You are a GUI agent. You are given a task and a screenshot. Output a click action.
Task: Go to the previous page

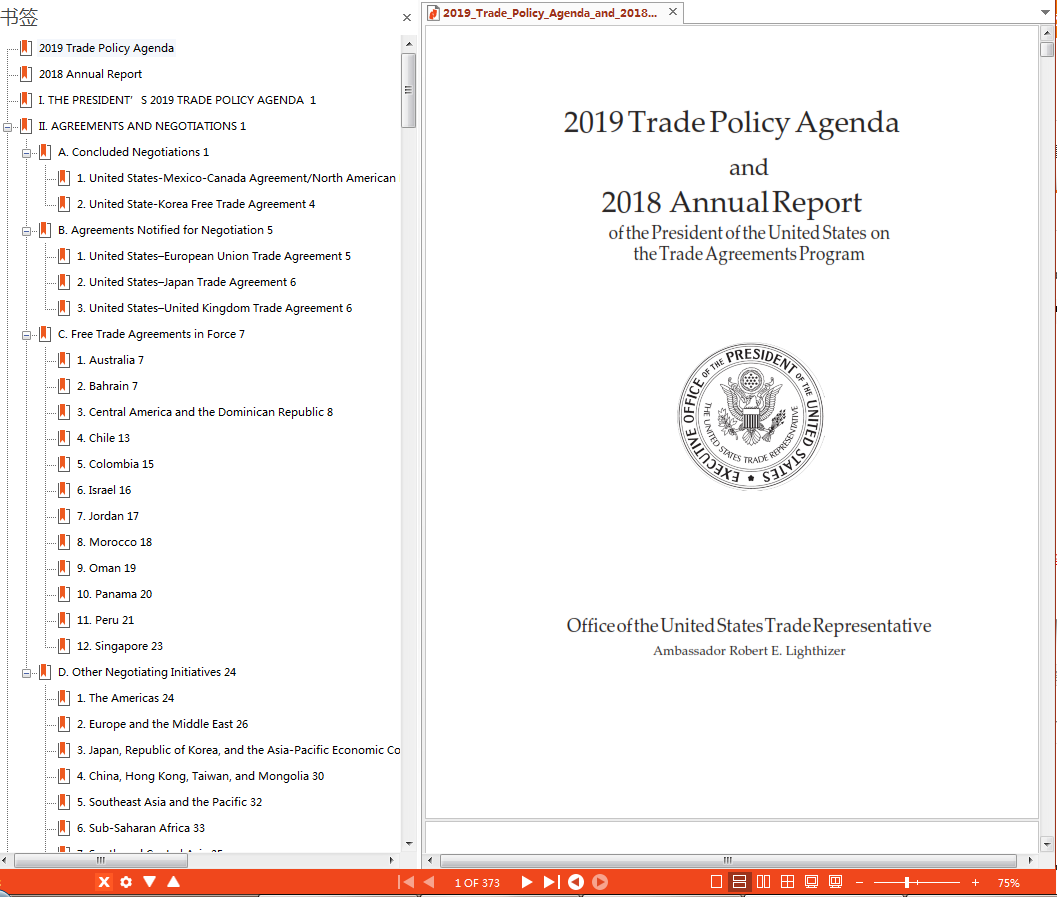[429, 881]
